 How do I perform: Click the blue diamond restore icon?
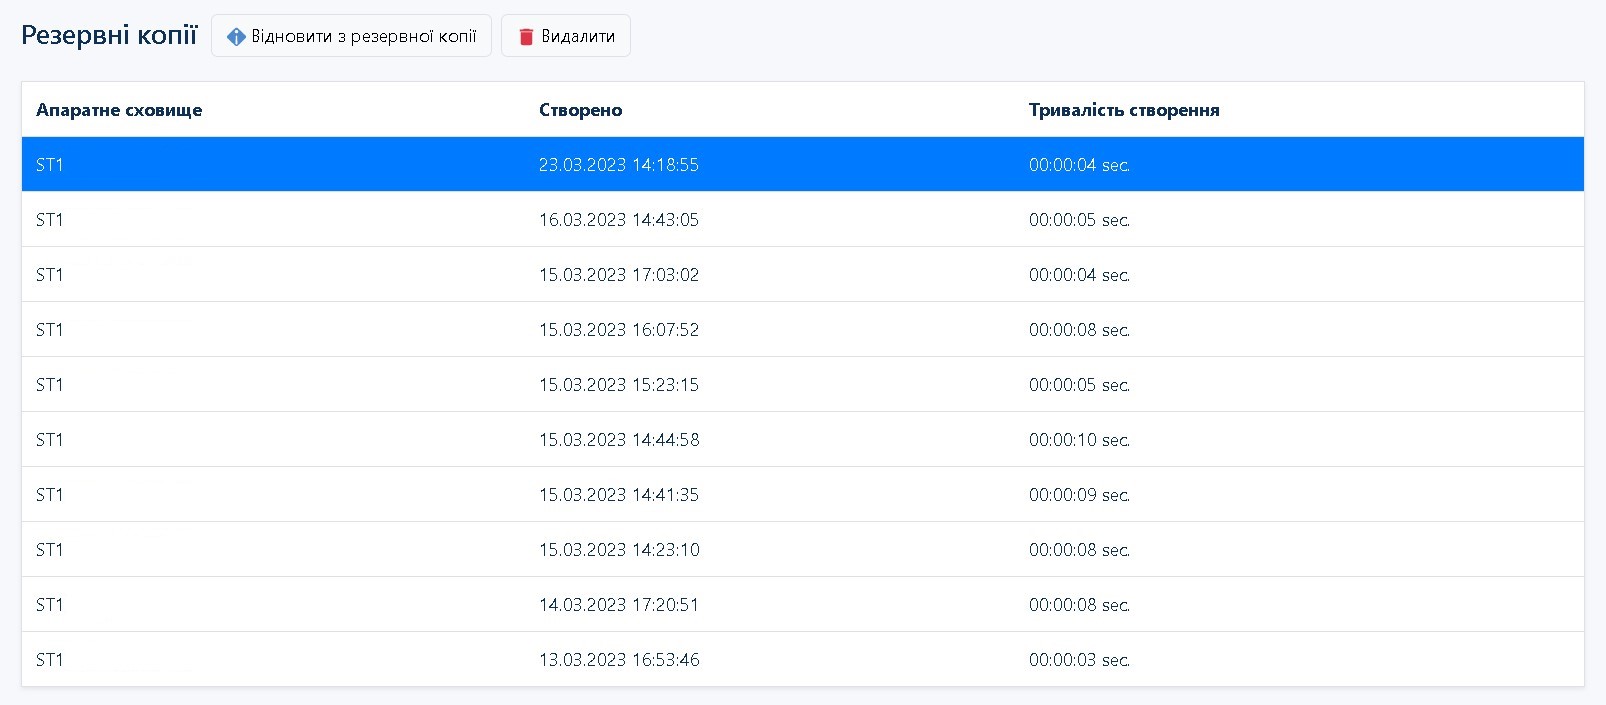[236, 37]
